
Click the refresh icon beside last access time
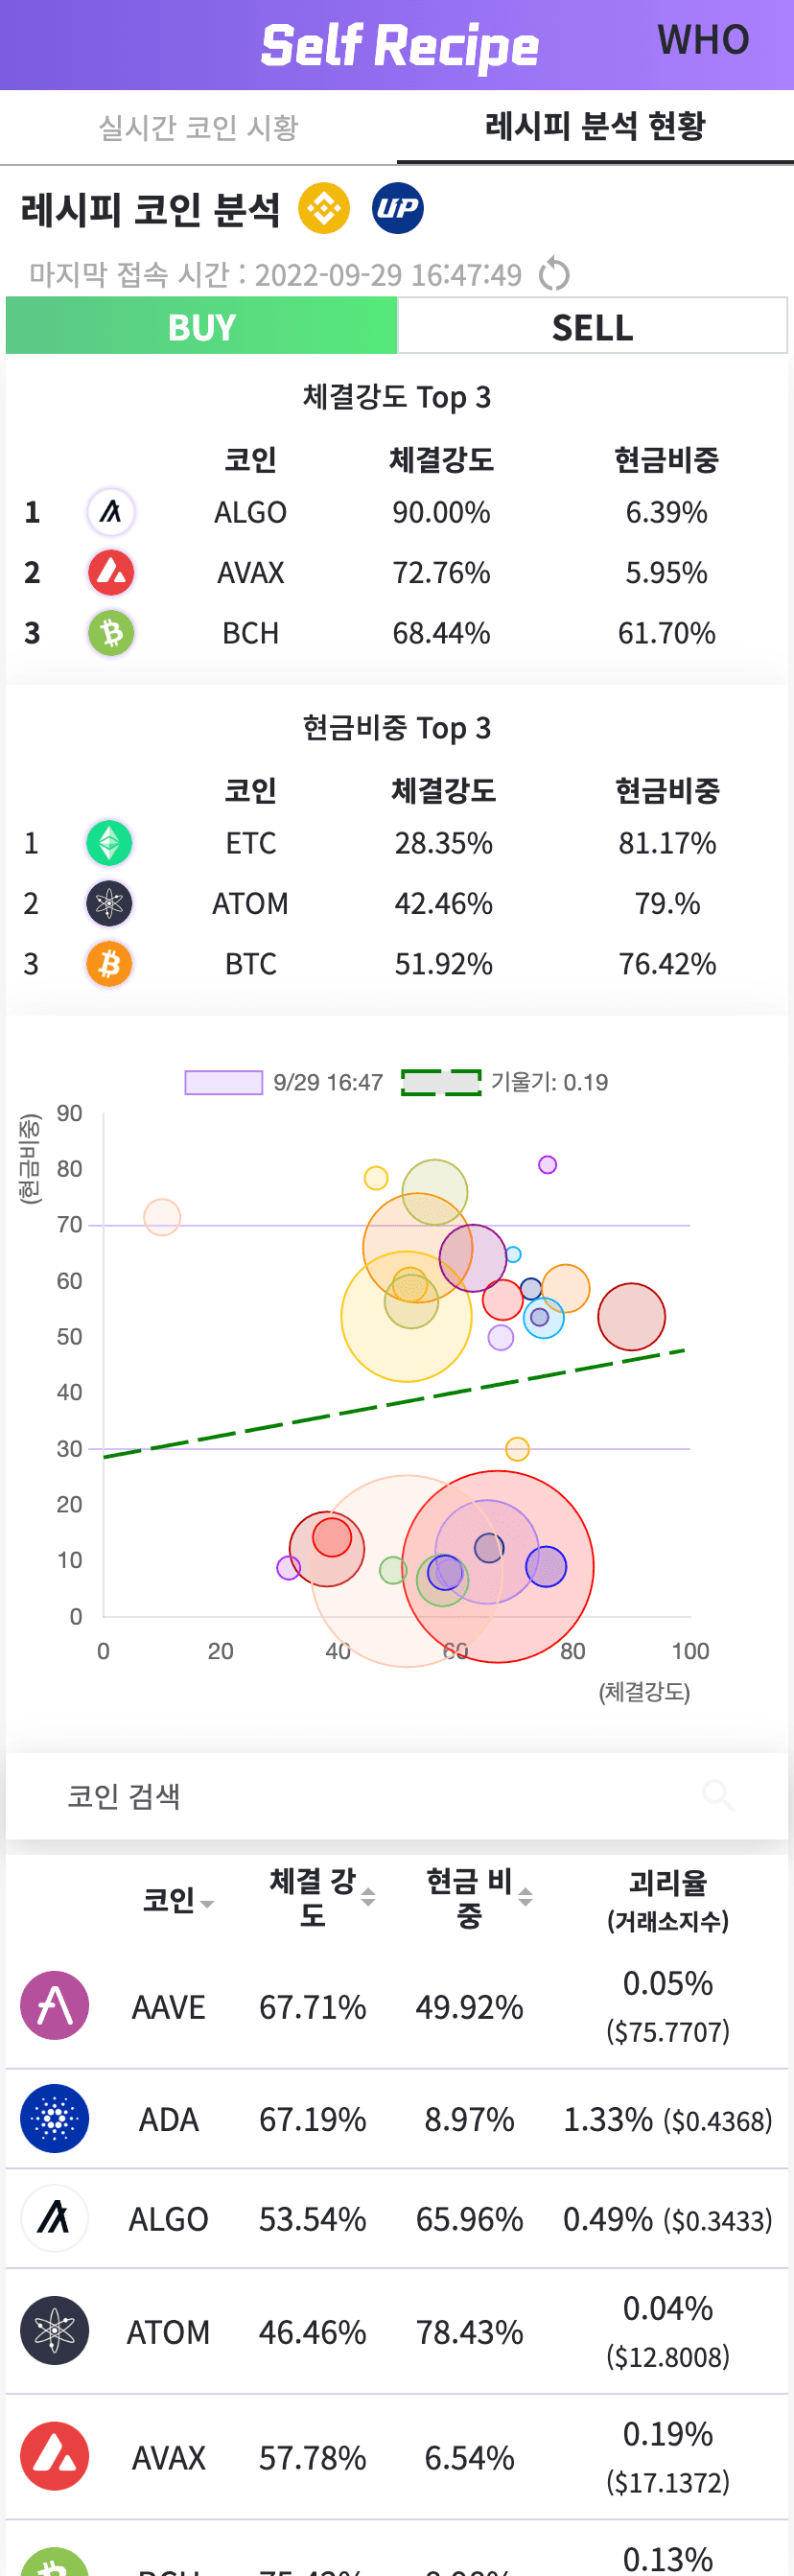pyautogui.click(x=554, y=274)
